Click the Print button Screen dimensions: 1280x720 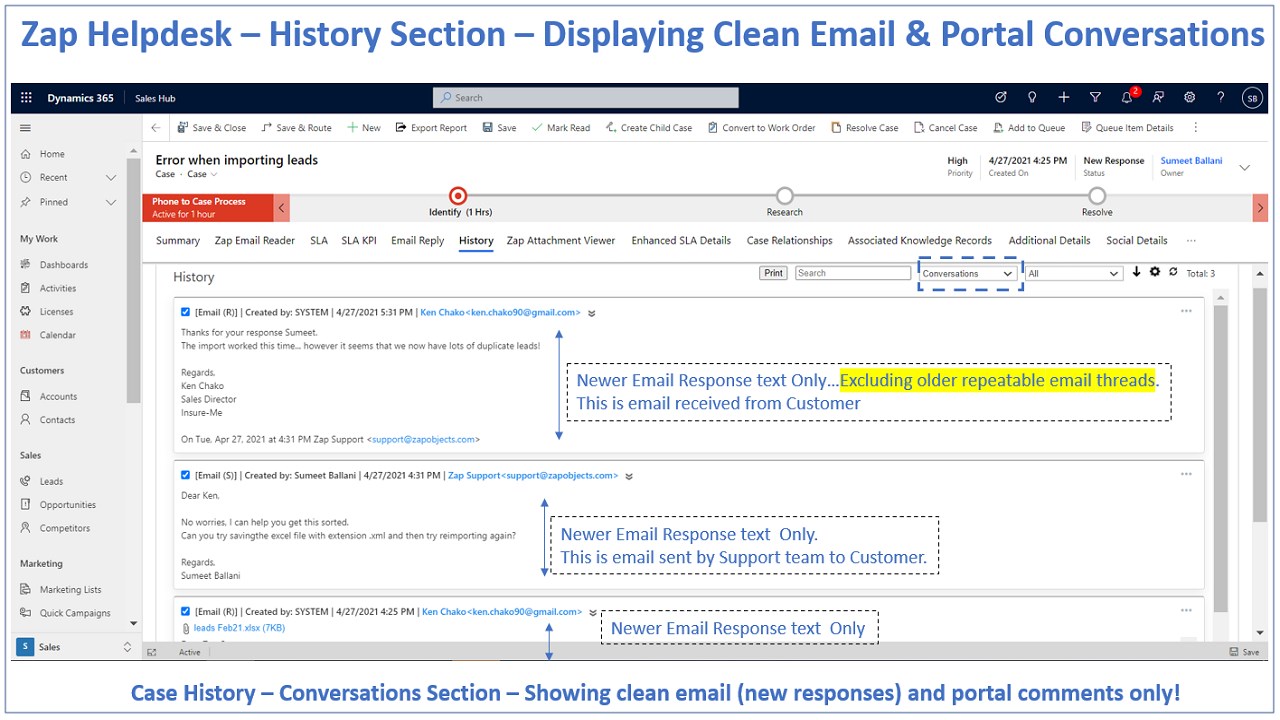point(773,273)
